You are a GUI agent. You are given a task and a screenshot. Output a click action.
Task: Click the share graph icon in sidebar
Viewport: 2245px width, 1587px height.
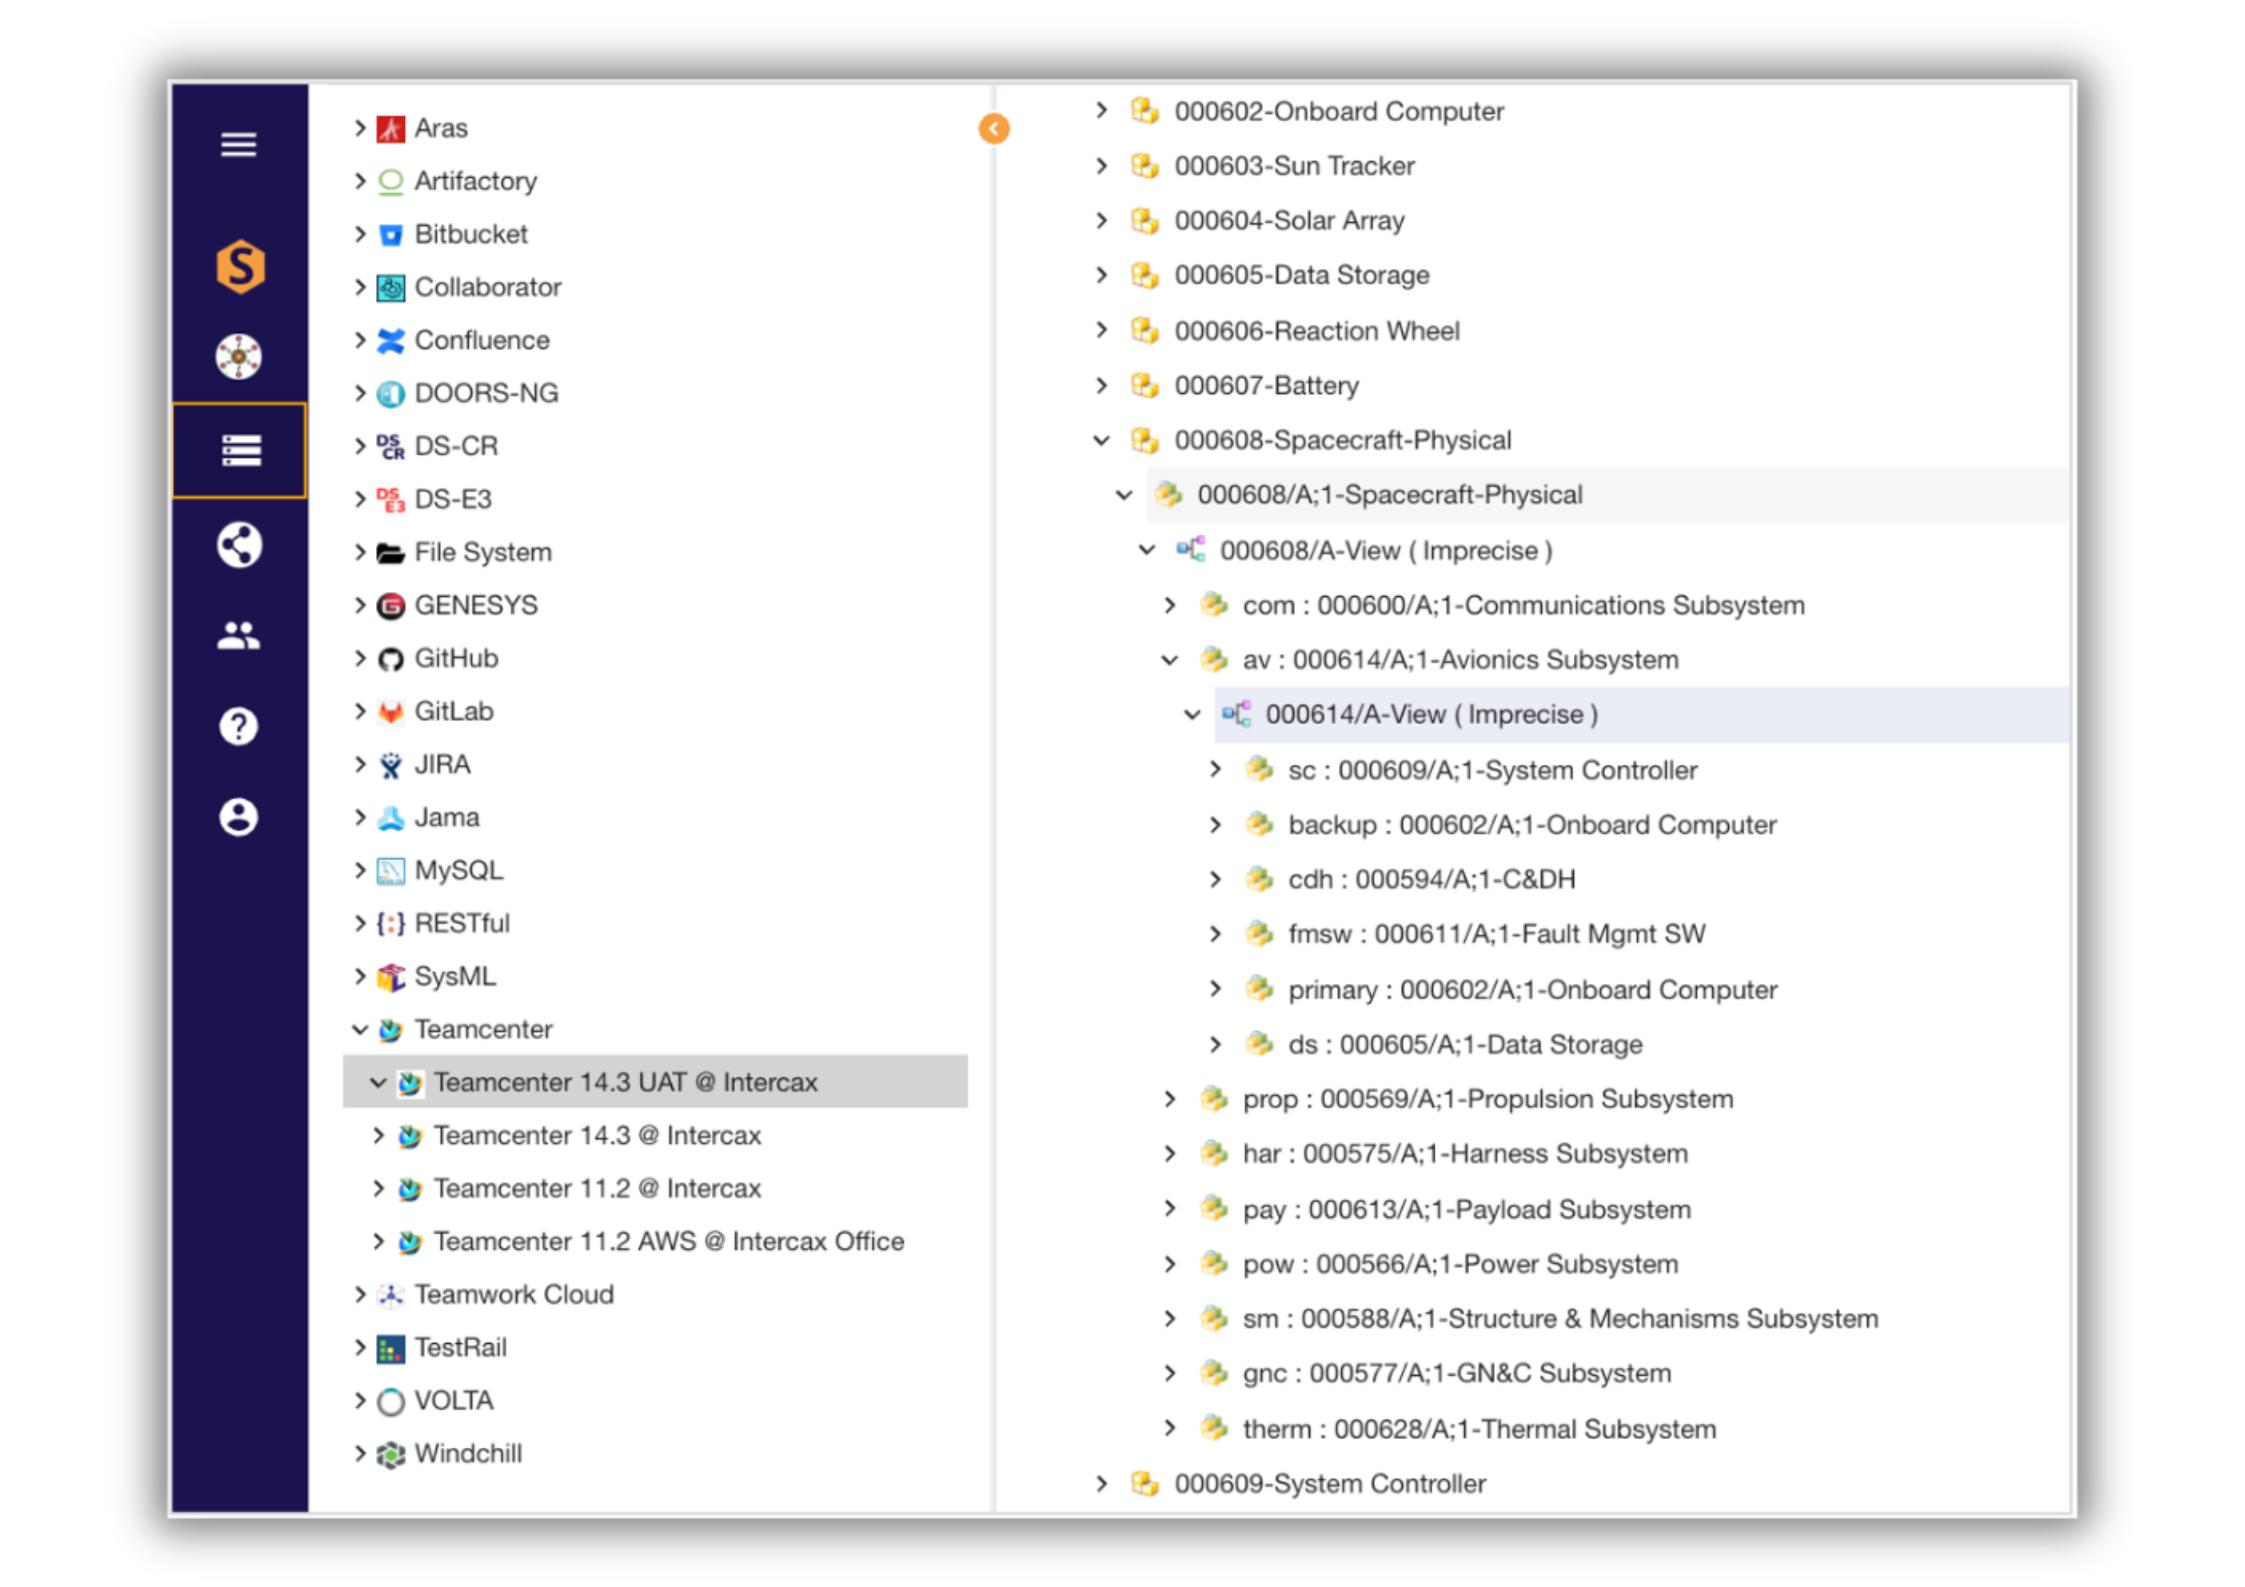coord(239,545)
